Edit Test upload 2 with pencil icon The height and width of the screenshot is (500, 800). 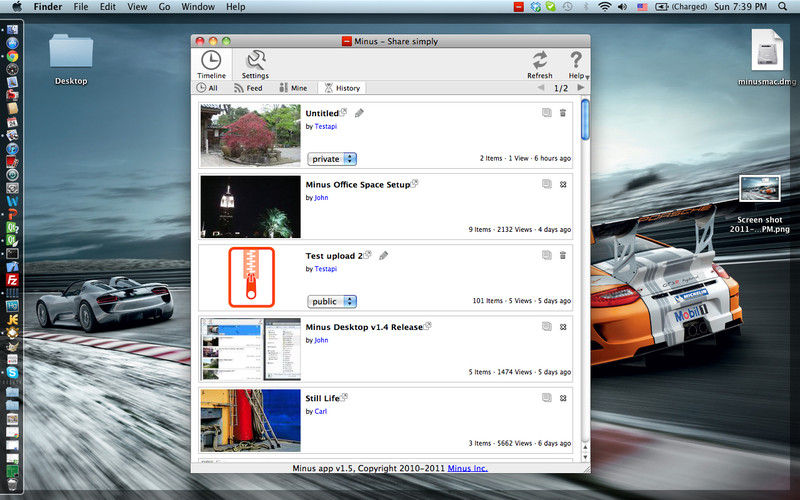[x=383, y=256]
